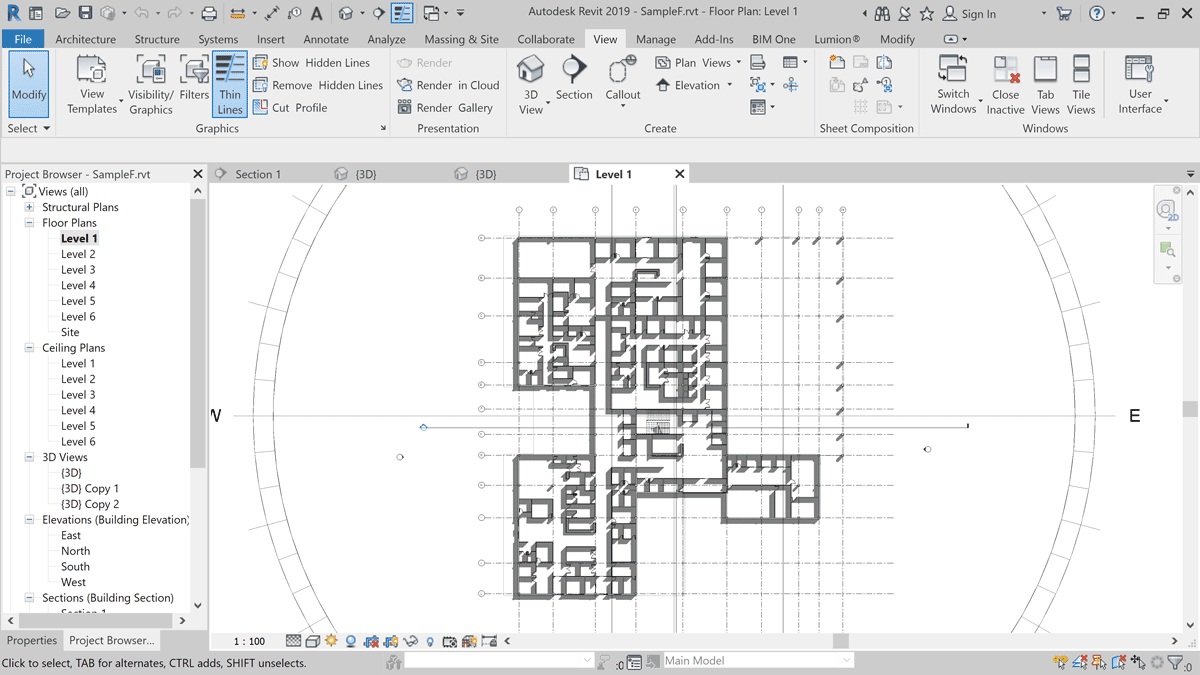Switch to the Section 1 view tab

click(257, 174)
